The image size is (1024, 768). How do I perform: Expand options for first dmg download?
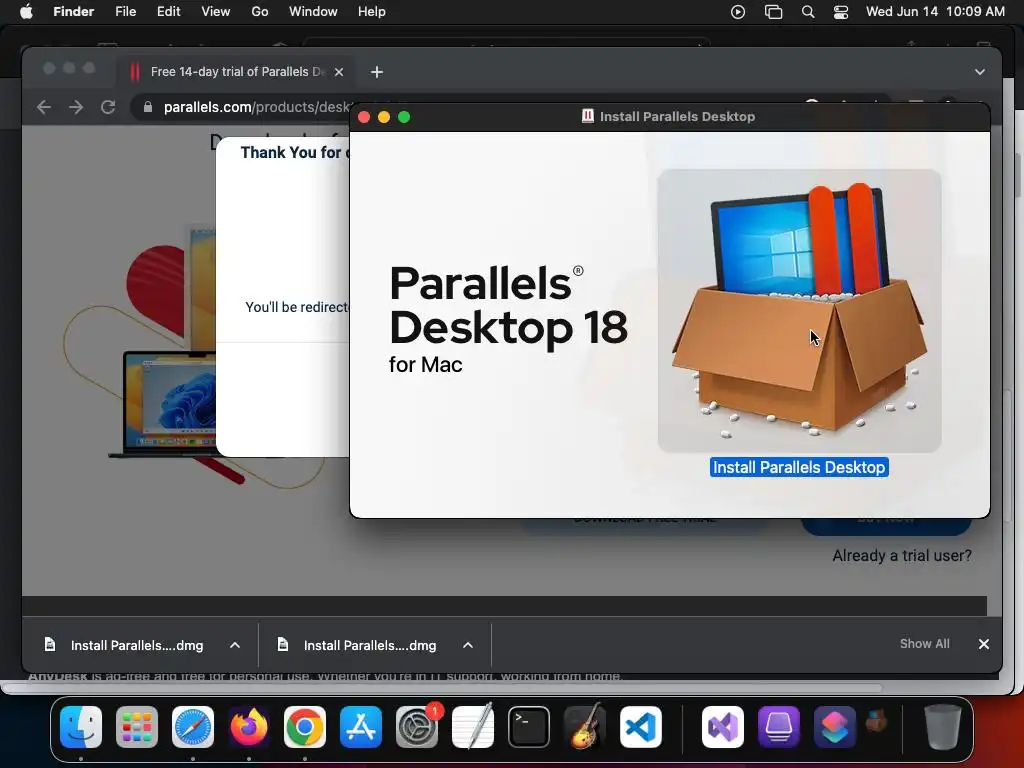click(x=235, y=645)
